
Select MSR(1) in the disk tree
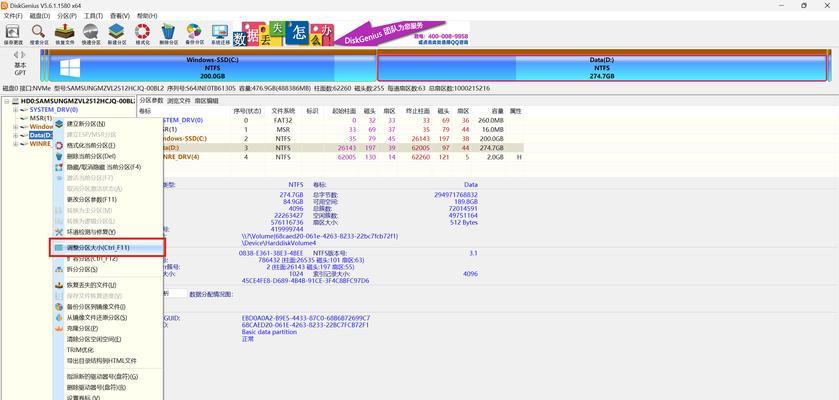(x=41, y=118)
